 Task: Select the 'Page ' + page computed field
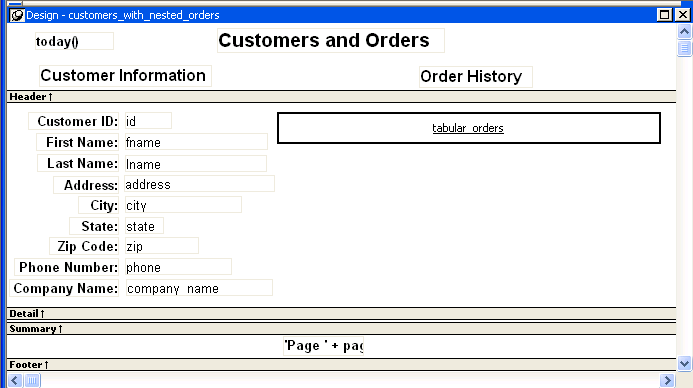(x=324, y=346)
